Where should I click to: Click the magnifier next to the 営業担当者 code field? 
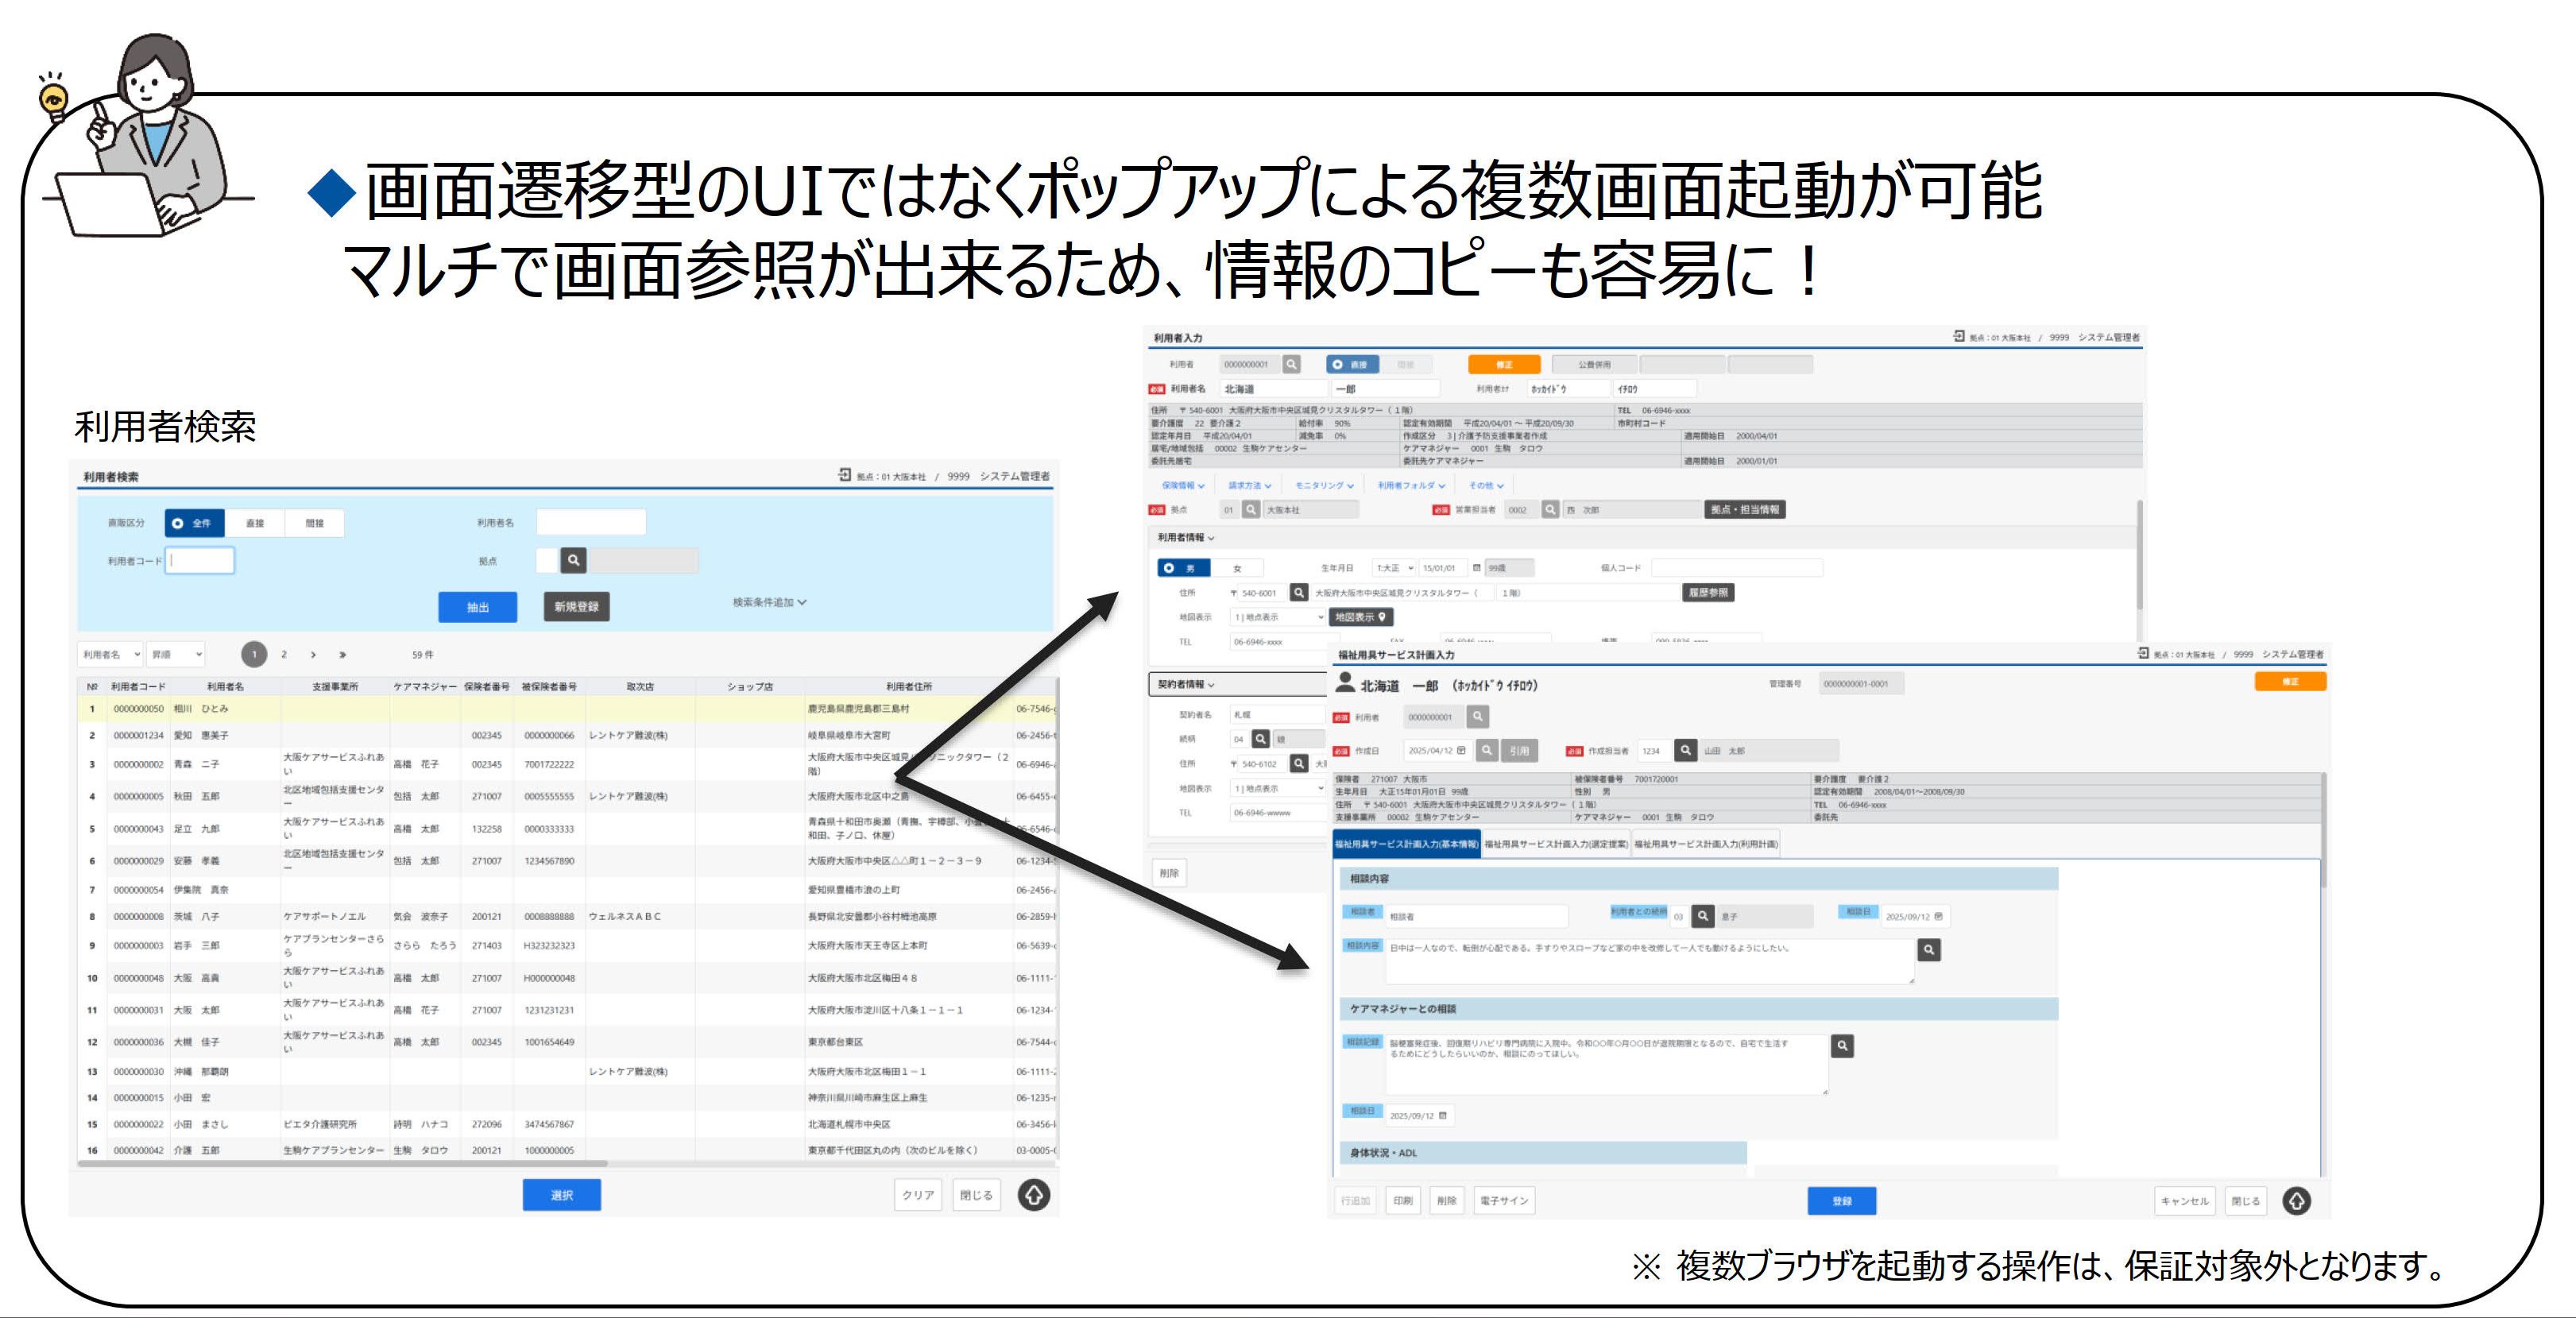pos(1551,511)
